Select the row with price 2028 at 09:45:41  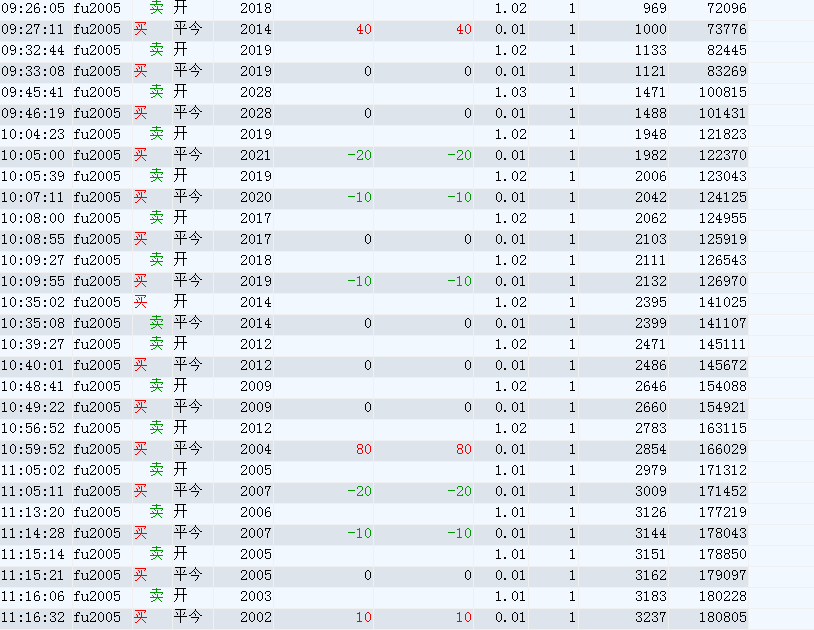(256, 92)
